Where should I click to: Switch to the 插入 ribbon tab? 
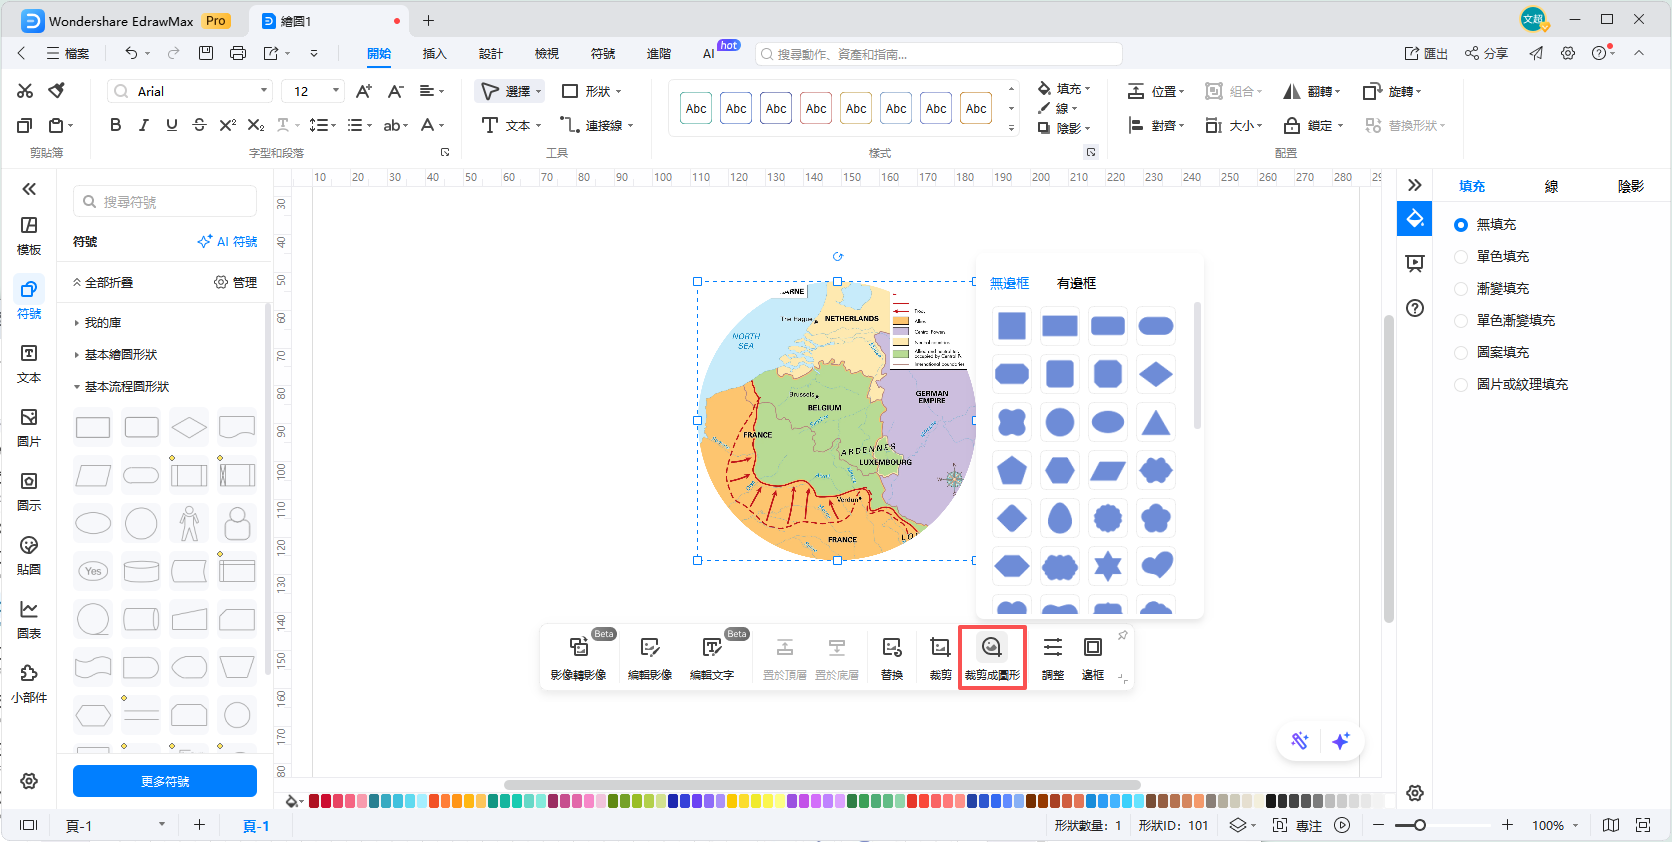pyautogui.click(x=434, y=54)
